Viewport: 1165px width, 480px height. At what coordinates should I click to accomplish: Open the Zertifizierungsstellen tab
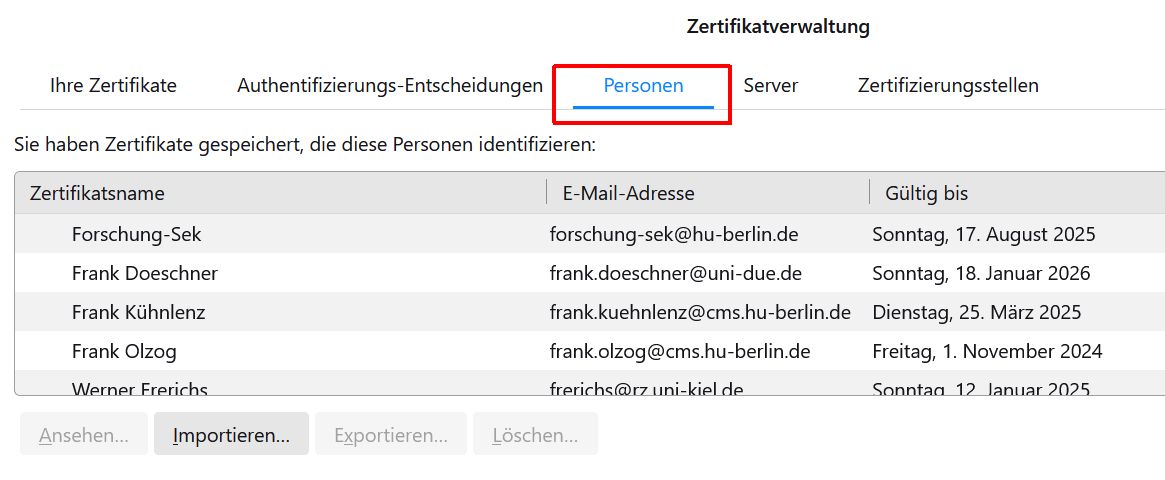click(x=947, y=86)
